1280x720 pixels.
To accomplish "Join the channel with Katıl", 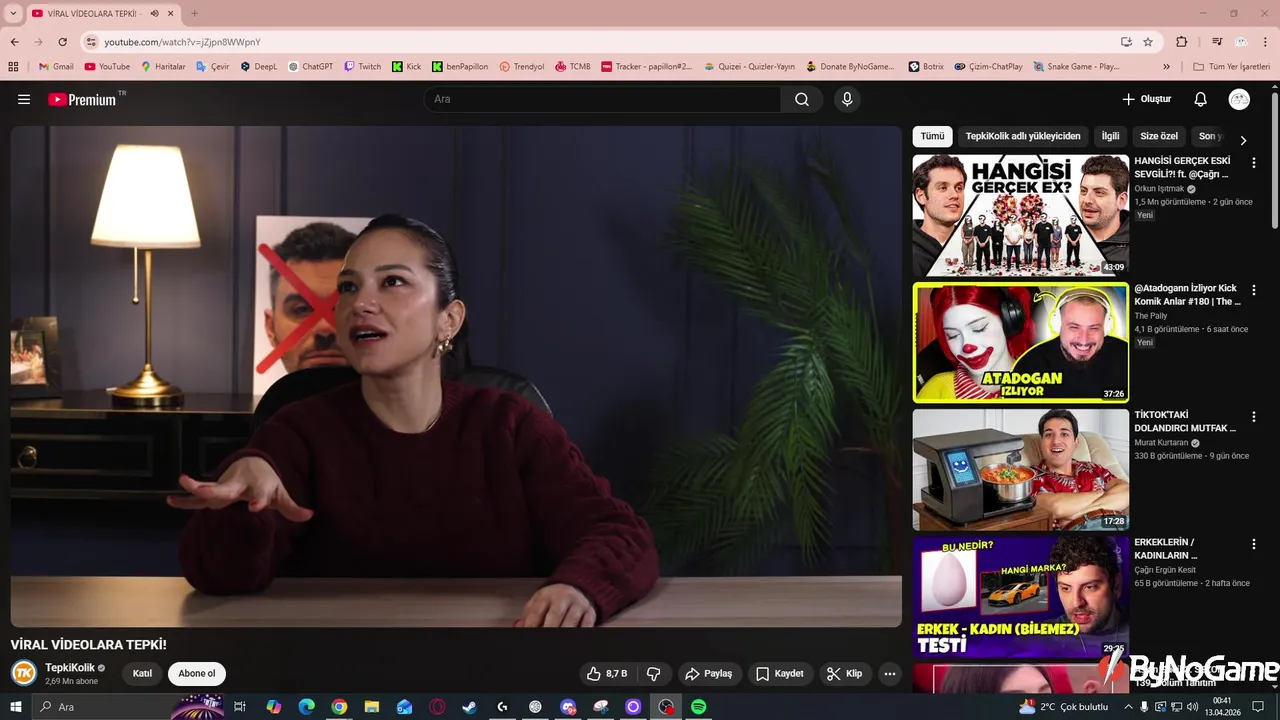I will [143, 674].
